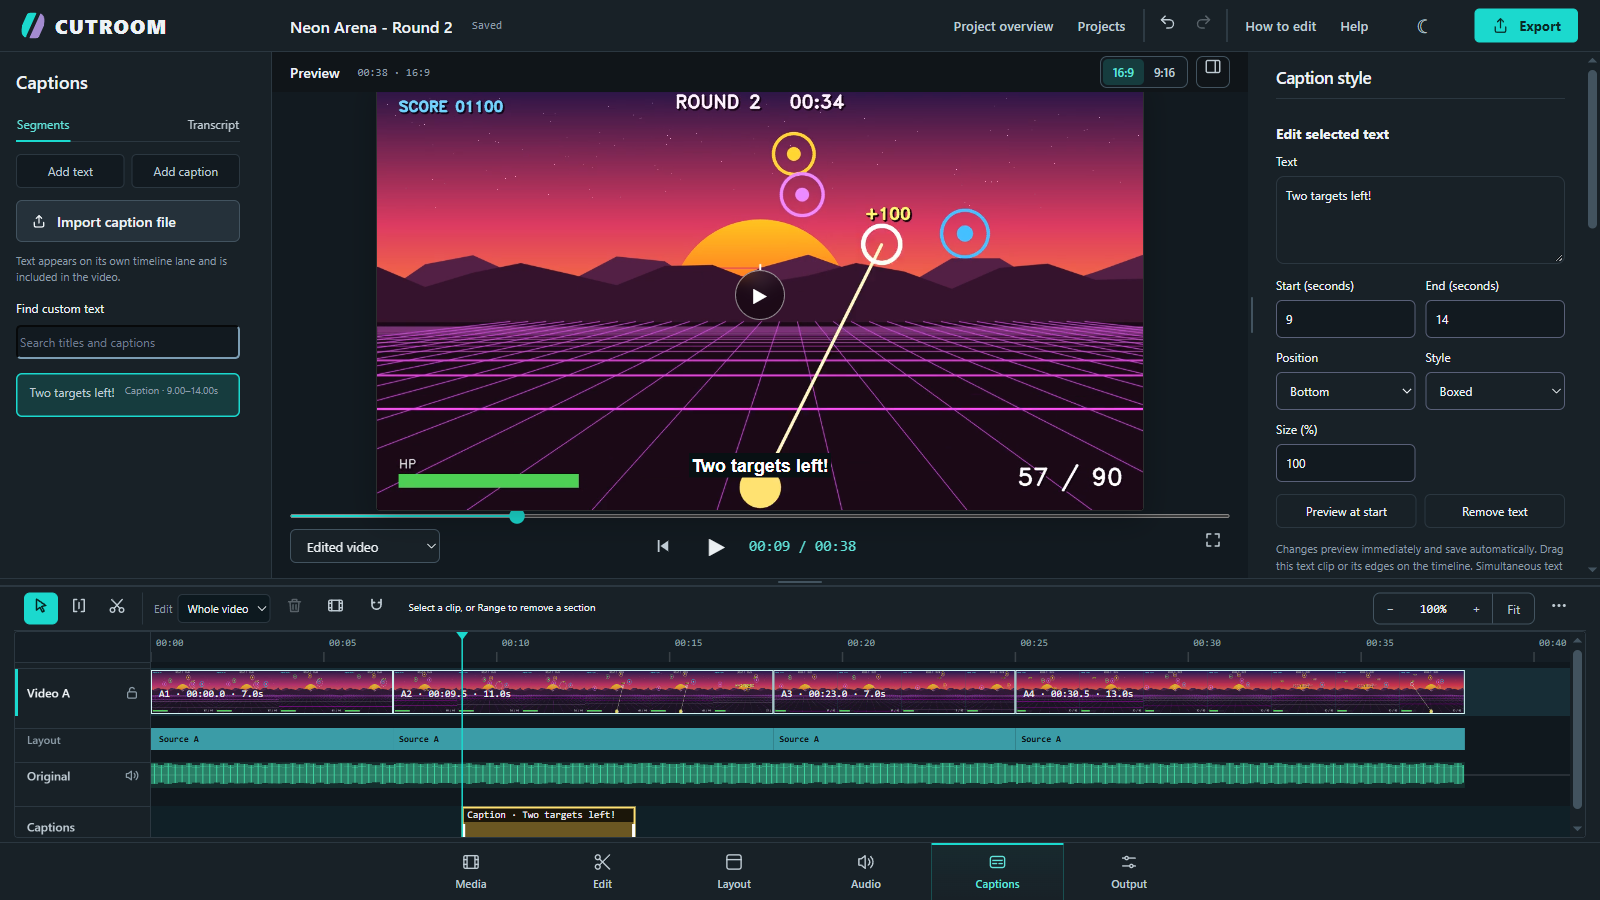Open the Audio bottom tab

pos(866,871)
